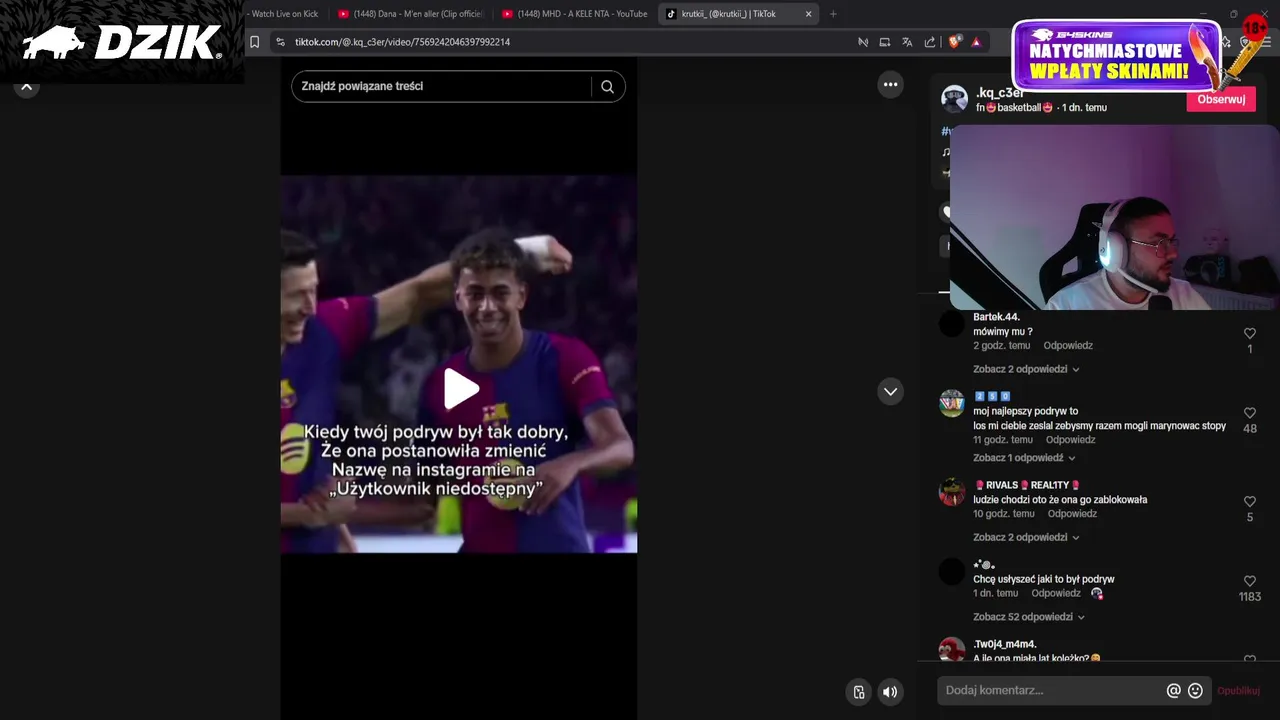Image resolution: width=1280 pixels, height=720 pixels.
Task: Click Odpowiedz under Bartek.44.'s comment
Action: [1068, 346]
